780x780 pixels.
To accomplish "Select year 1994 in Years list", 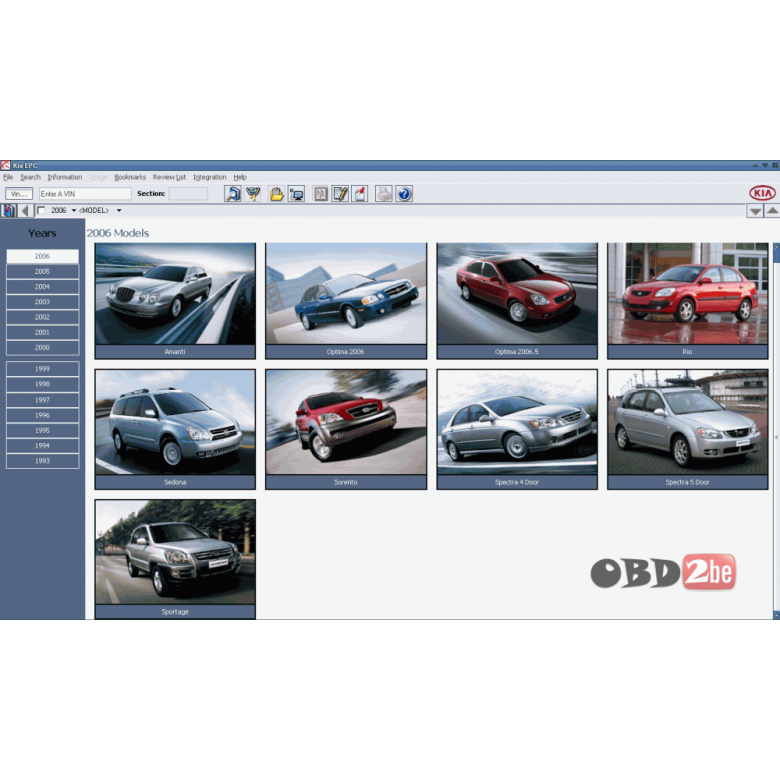I will click(x=42, y=446).
